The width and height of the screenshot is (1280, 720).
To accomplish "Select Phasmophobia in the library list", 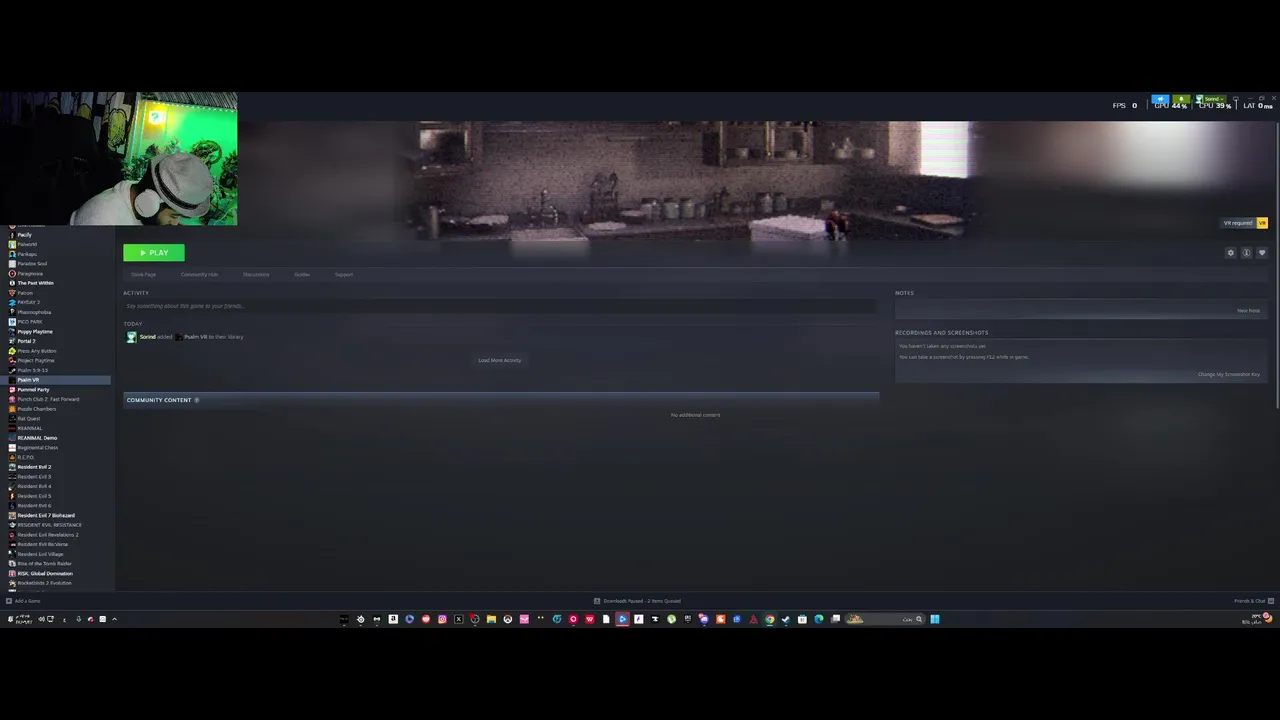I will (x=34, y=312).
